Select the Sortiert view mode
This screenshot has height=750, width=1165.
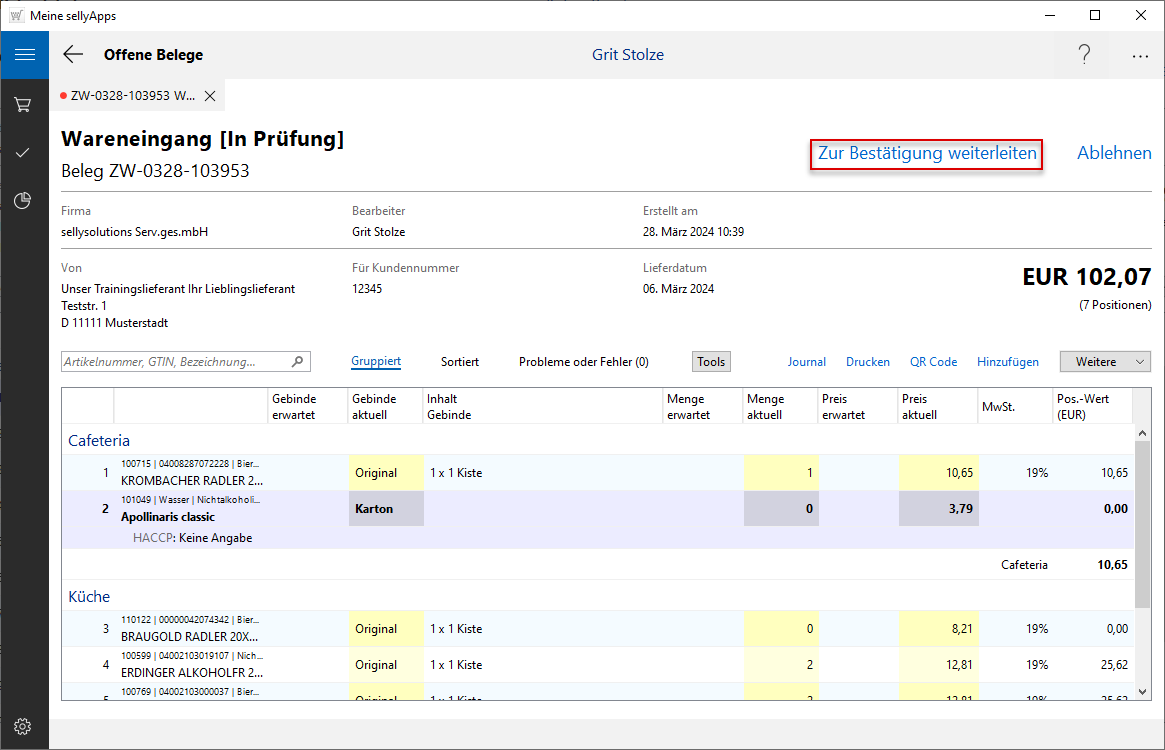click(x=460, y=362)
